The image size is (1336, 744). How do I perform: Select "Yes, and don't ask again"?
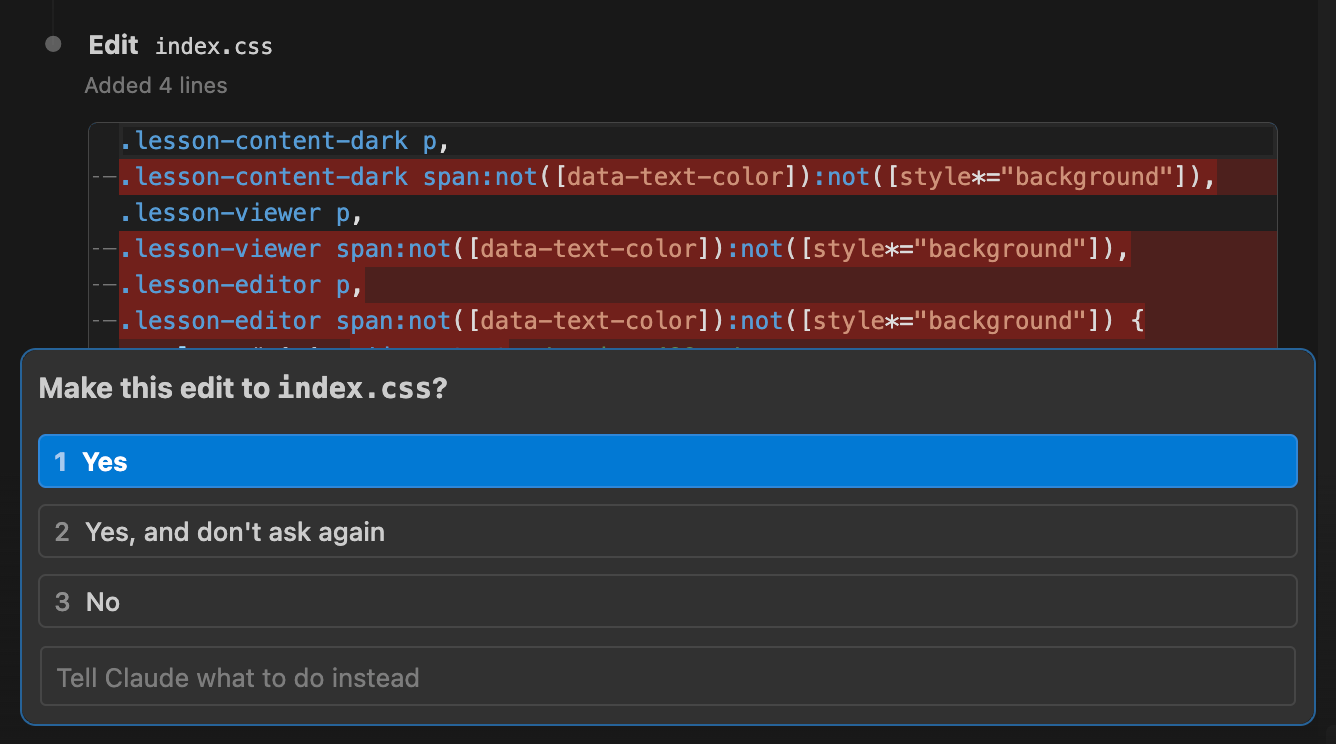click(x=667, y=531)
